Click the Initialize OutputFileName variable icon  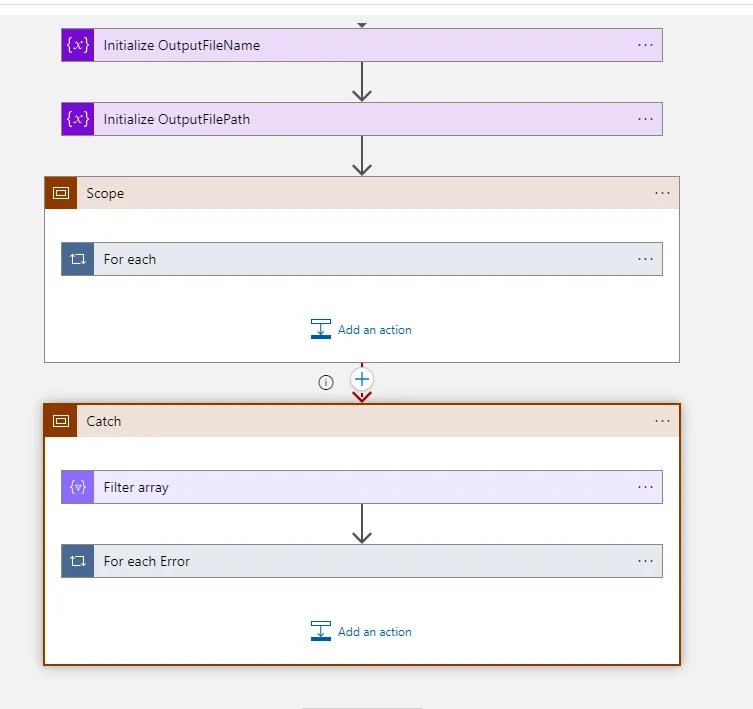78,45
